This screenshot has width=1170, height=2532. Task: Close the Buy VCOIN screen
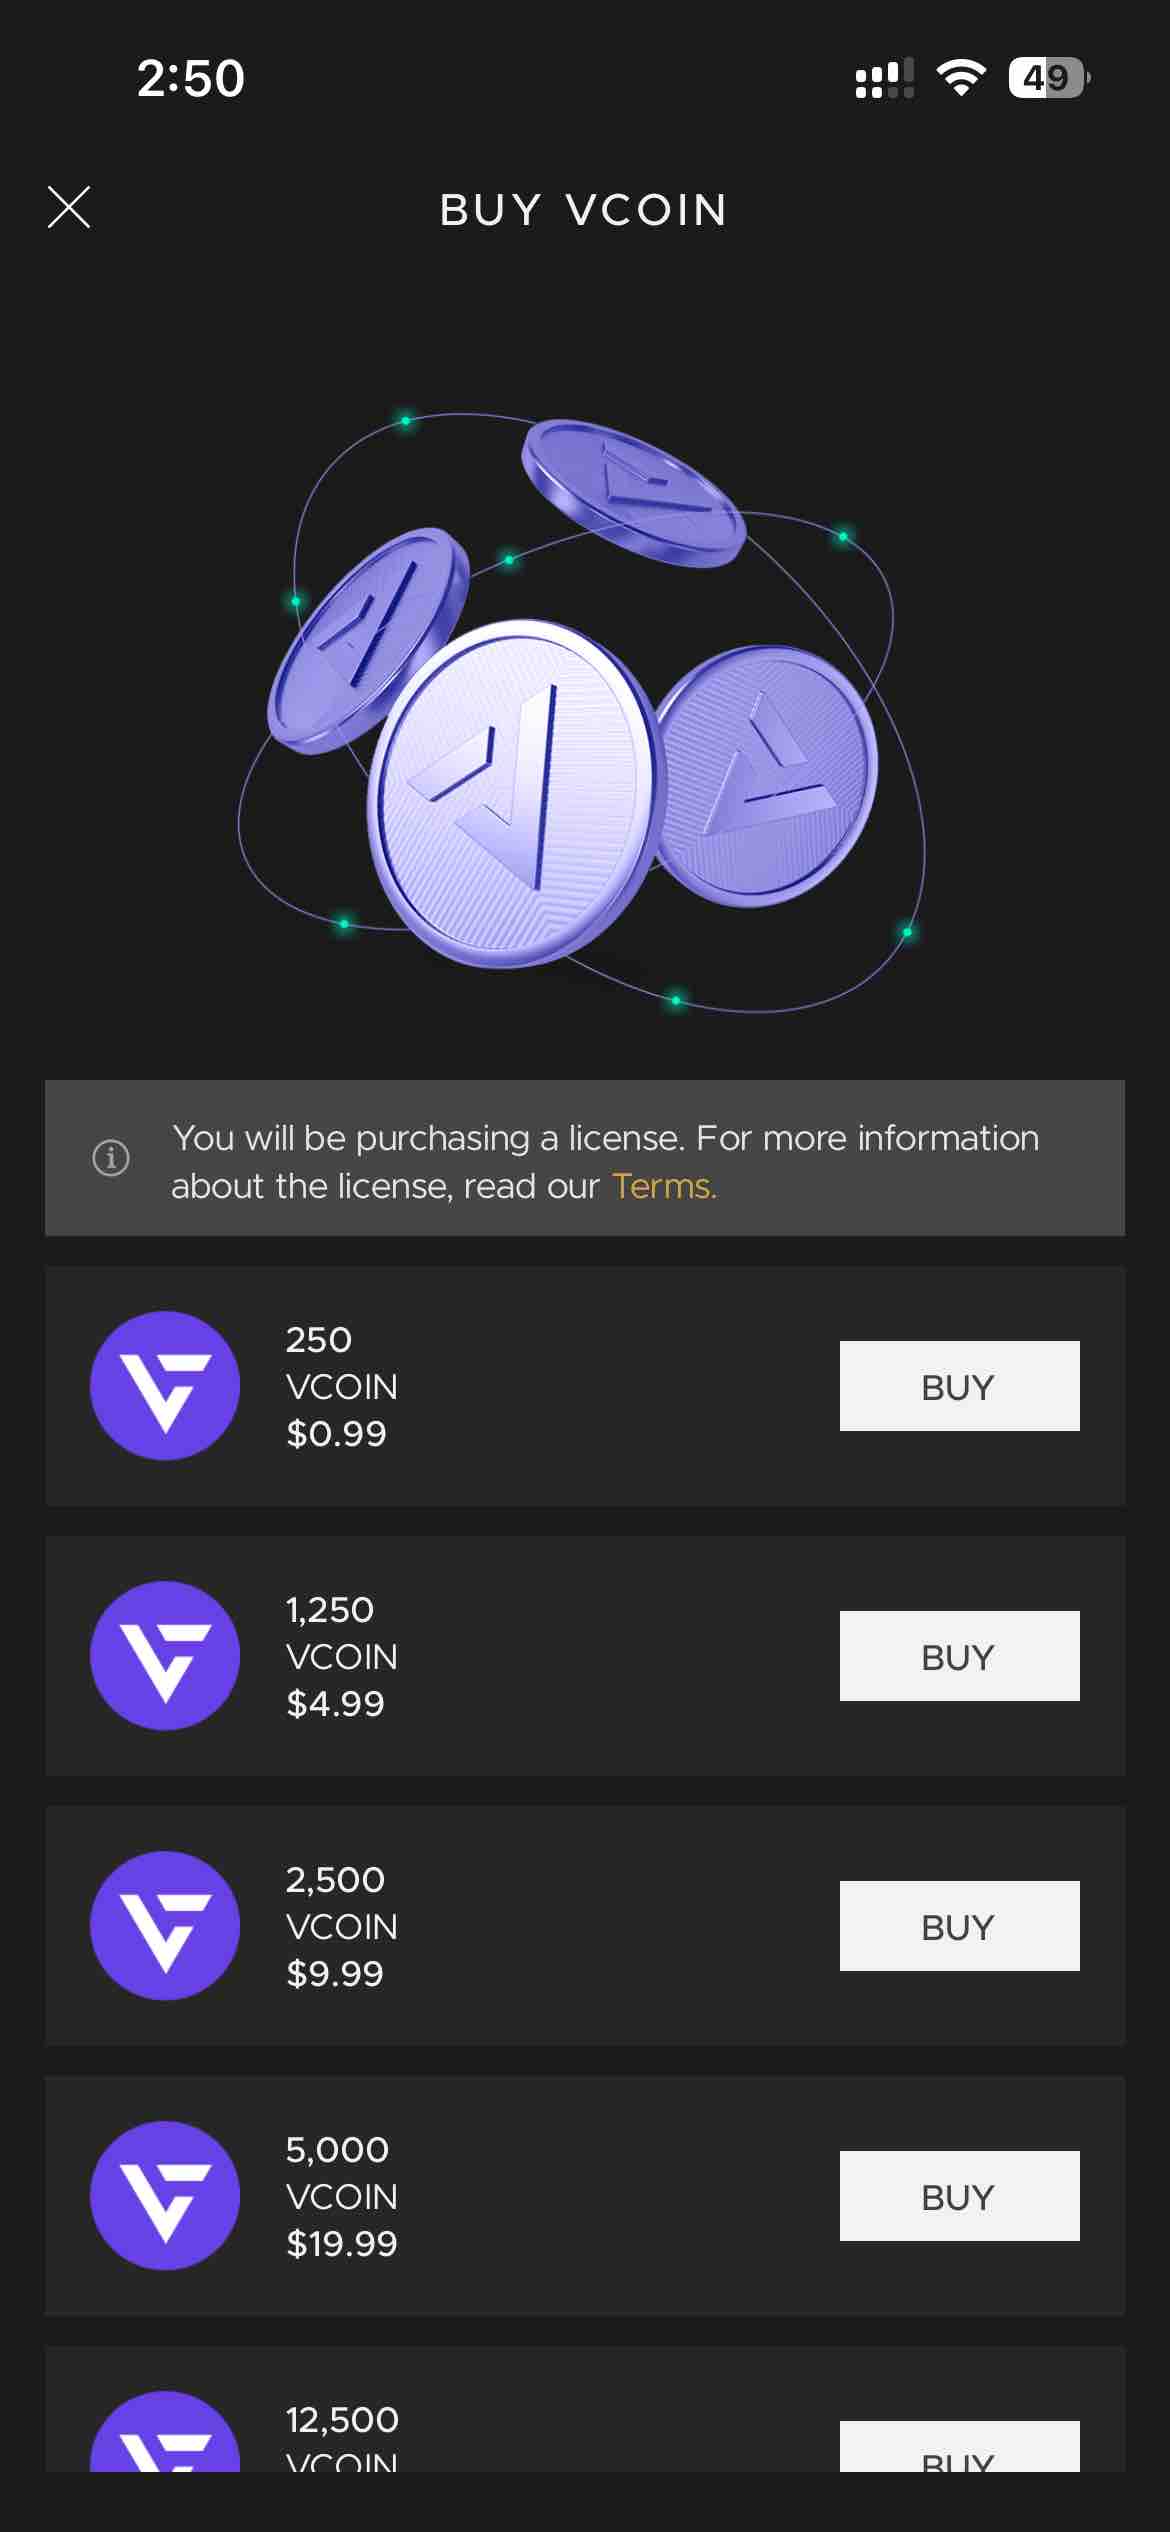[70, 210]
